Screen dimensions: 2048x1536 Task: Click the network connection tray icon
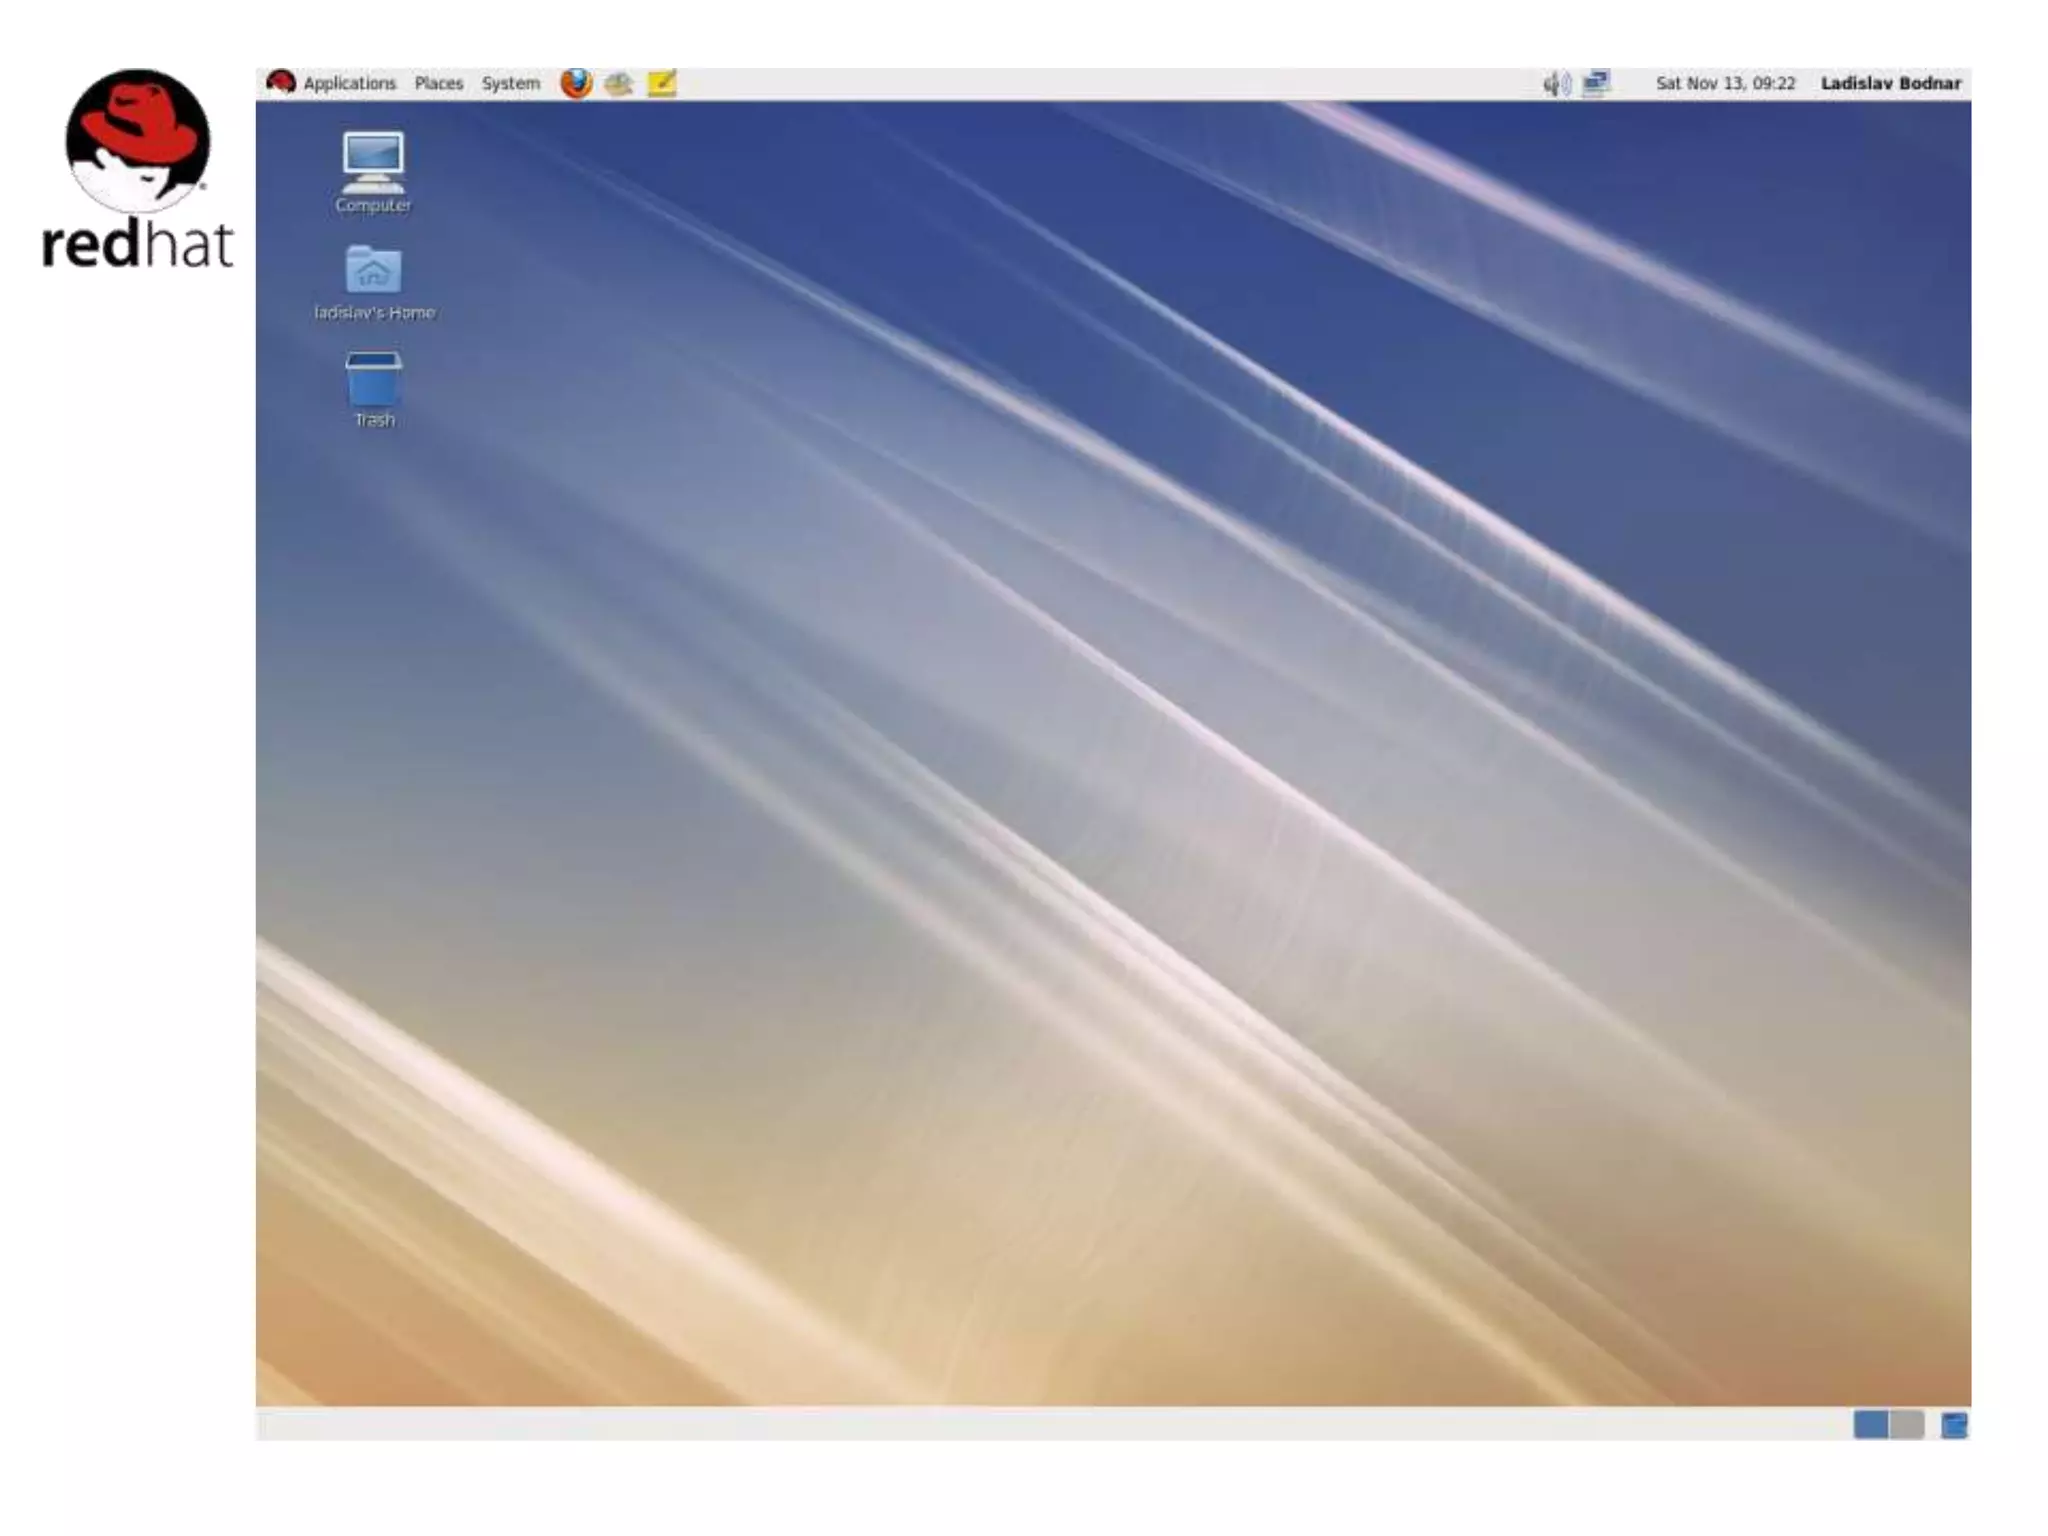pos(1597,83)
